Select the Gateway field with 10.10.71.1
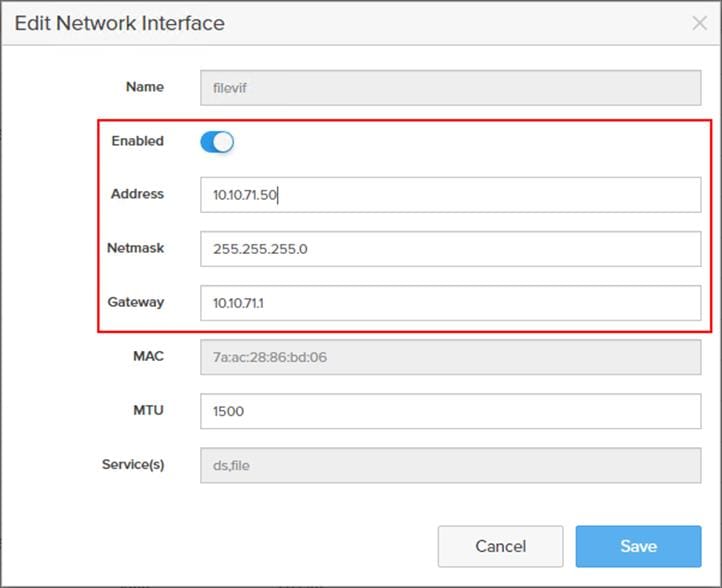The width and height of the screenshot is (722, 588). (x=450, y=303)
